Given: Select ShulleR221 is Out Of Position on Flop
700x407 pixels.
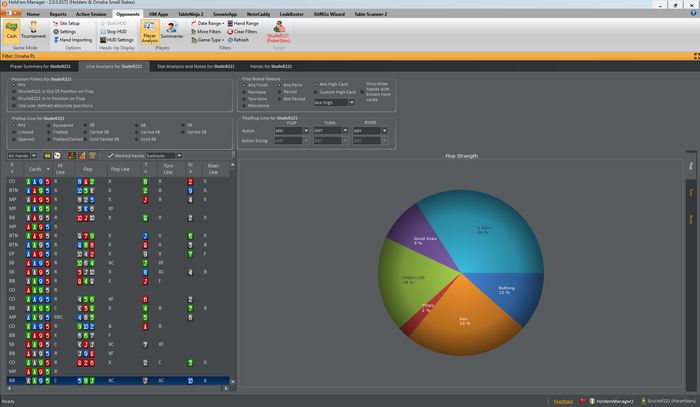Looking at the screenshot, I should point(53,91).
